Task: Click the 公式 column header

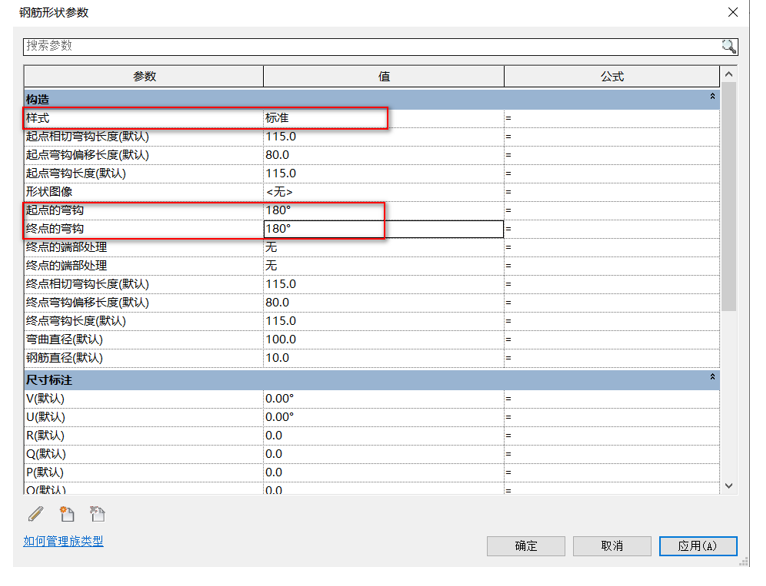Action: [612, 77]
